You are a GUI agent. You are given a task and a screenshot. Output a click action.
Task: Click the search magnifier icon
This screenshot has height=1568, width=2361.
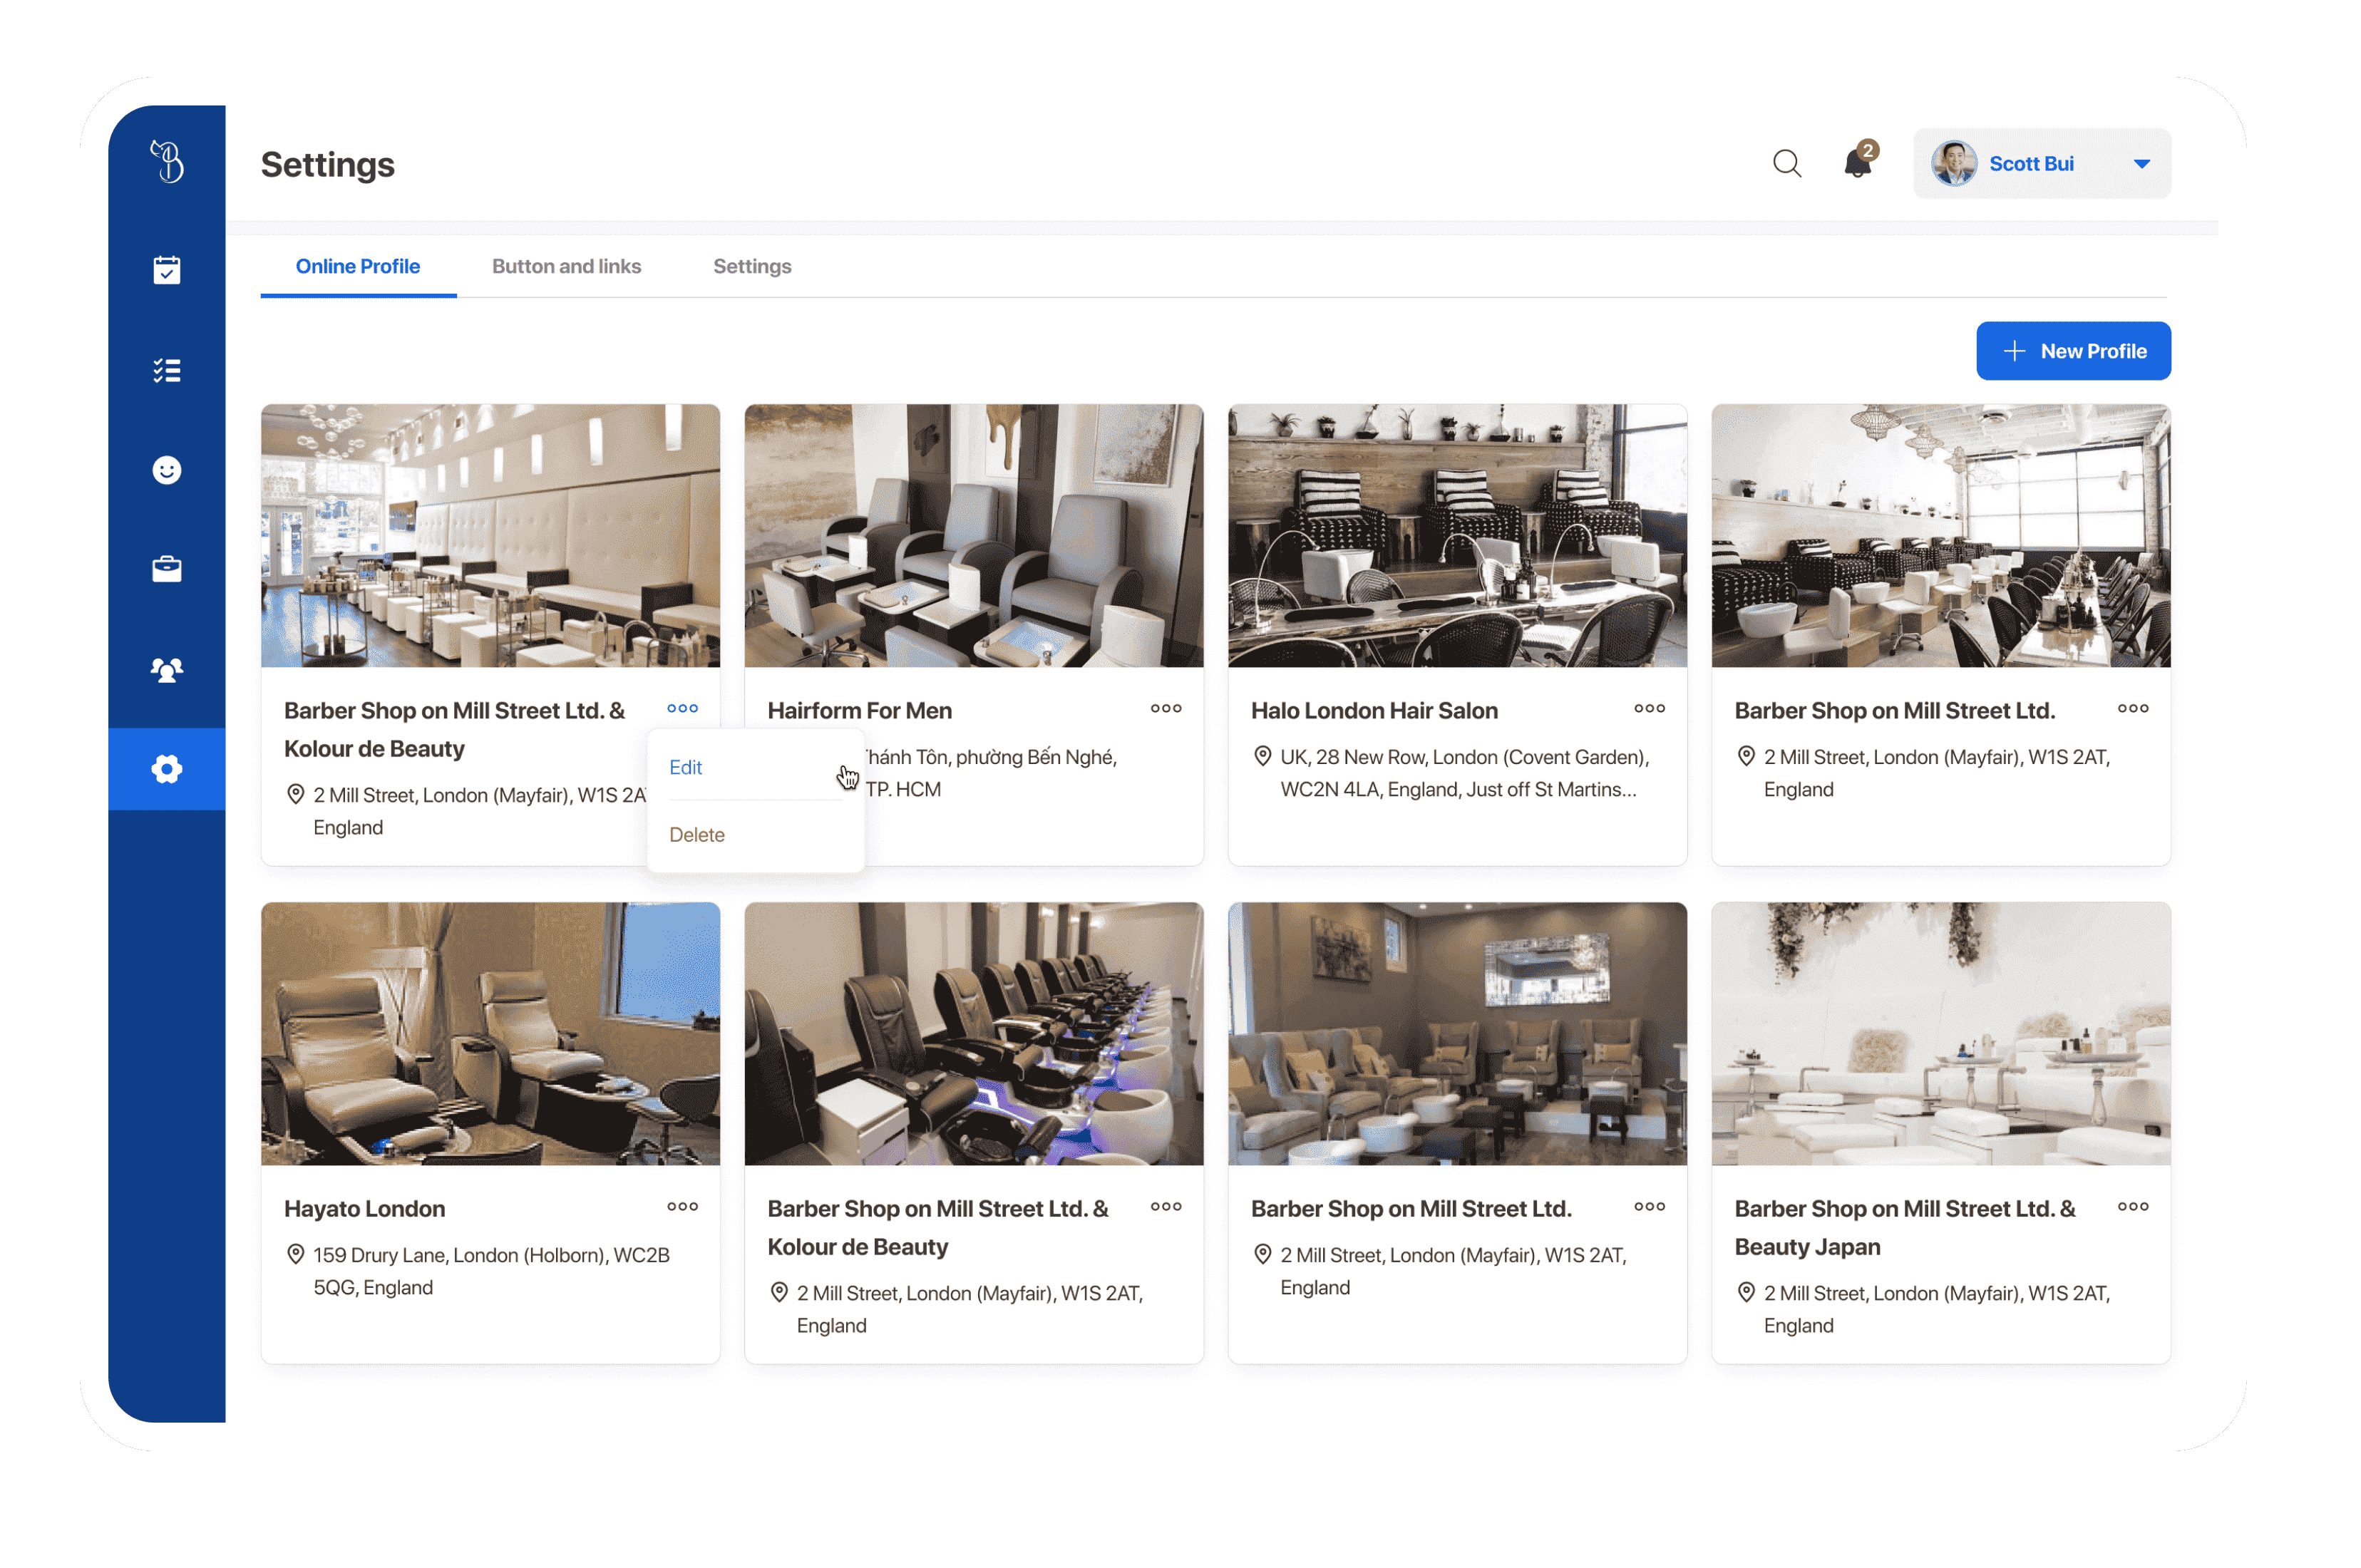tap(1786, 163)
